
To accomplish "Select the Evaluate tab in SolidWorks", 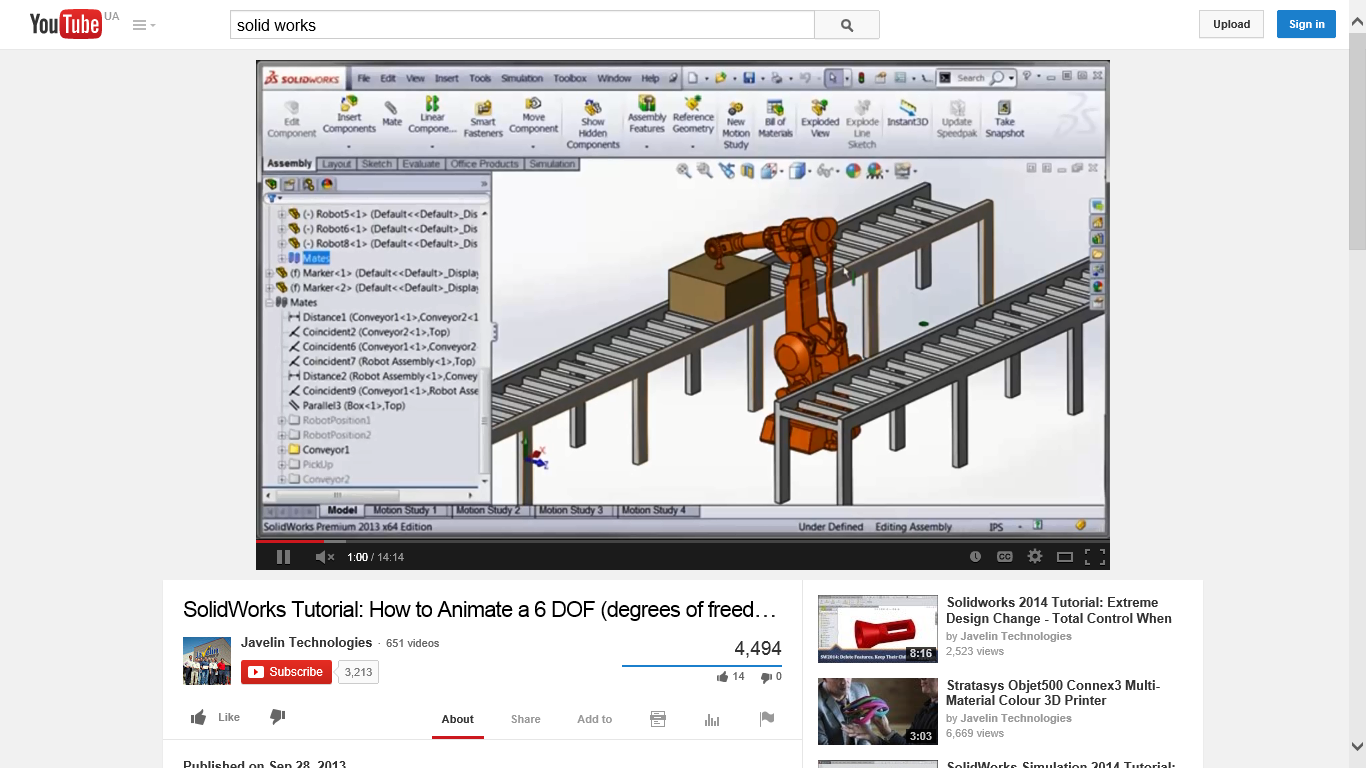I will click(421, 164).
